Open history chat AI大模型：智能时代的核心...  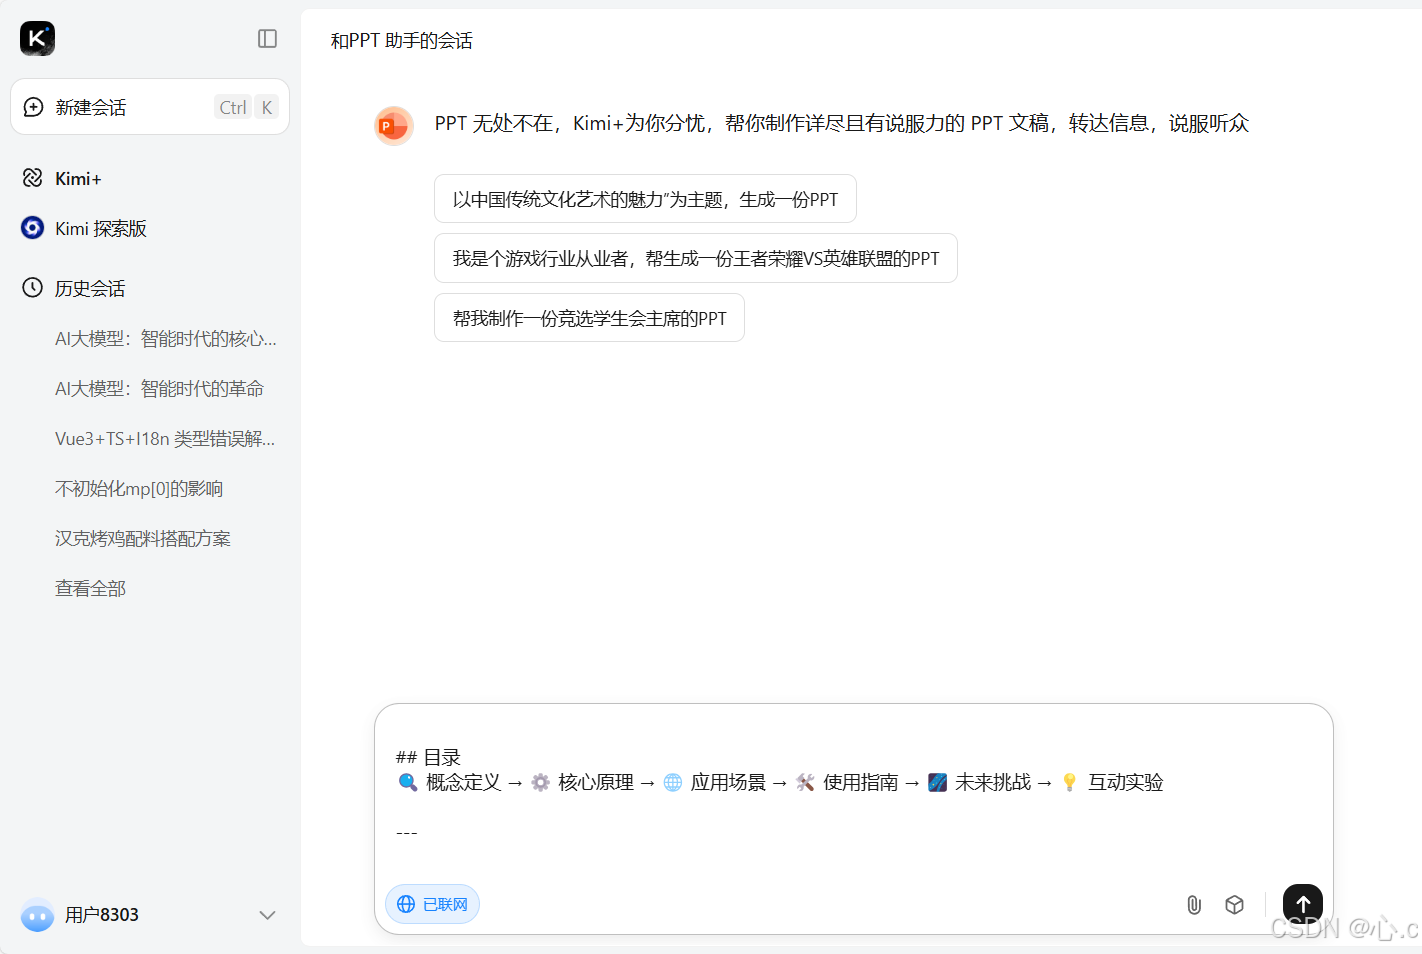click(166, 338)
